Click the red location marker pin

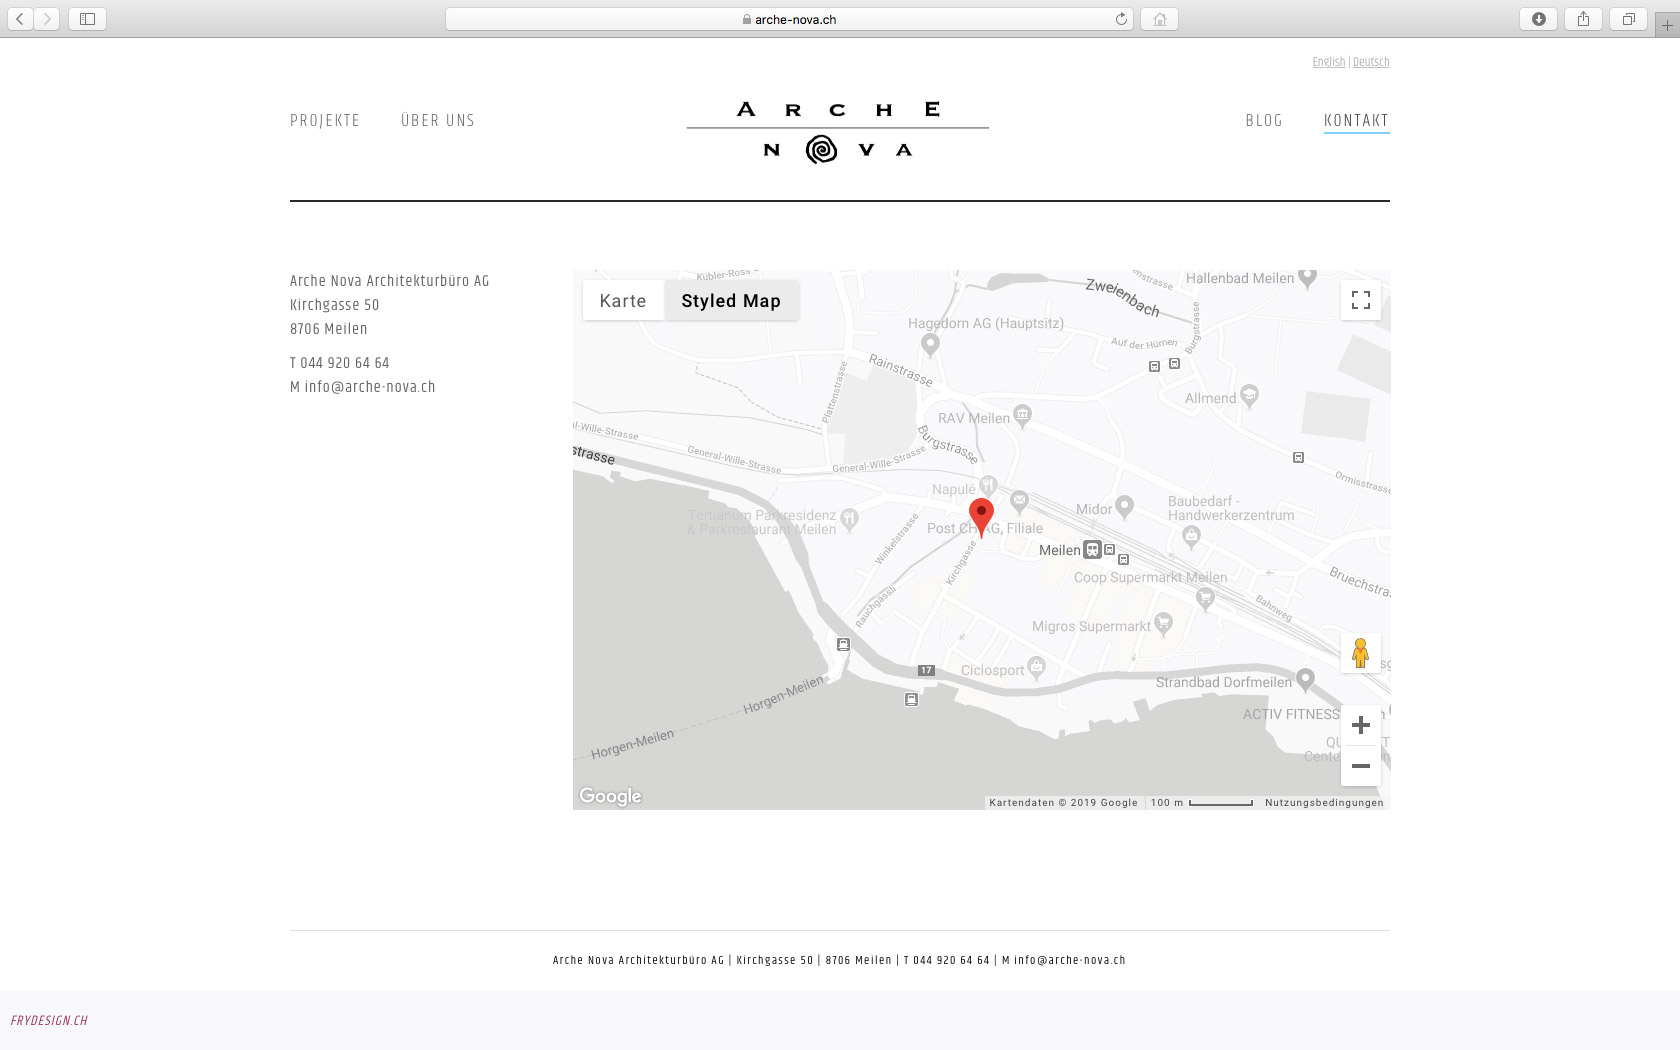(982, 517)
